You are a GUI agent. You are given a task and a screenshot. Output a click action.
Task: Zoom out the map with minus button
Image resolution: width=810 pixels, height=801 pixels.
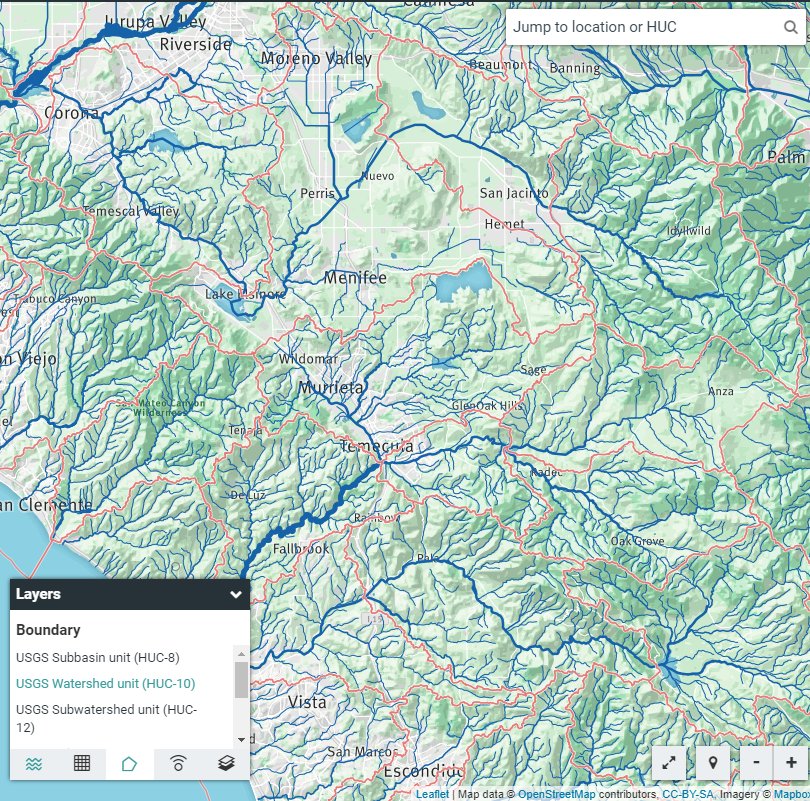point(756,762)
